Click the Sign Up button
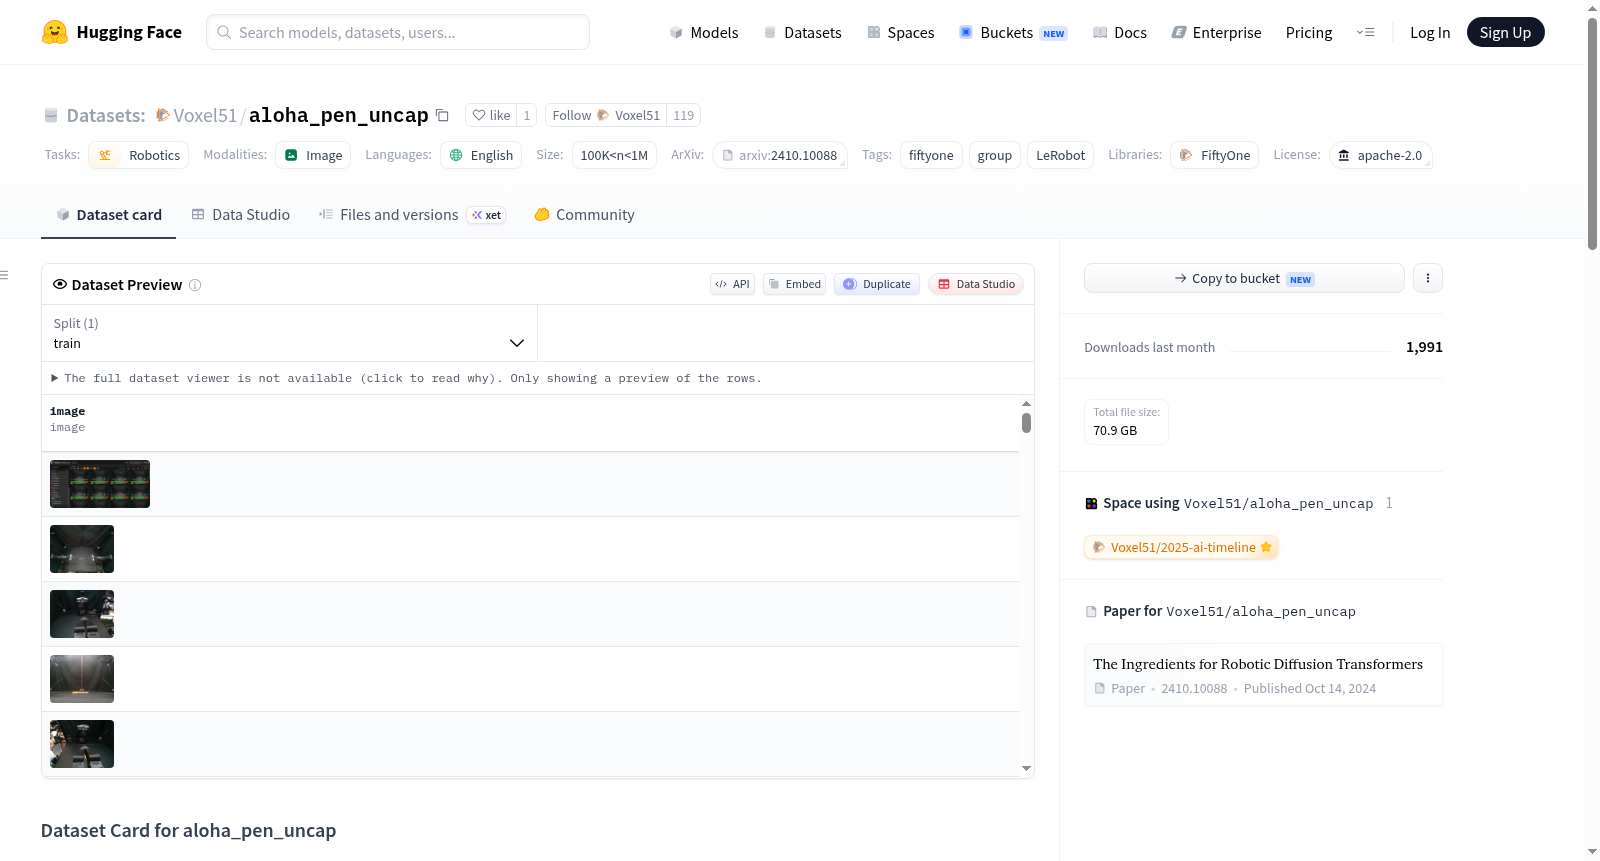Image resolution: width=1600 pixels, height=861 pixels. [1505, 32]
